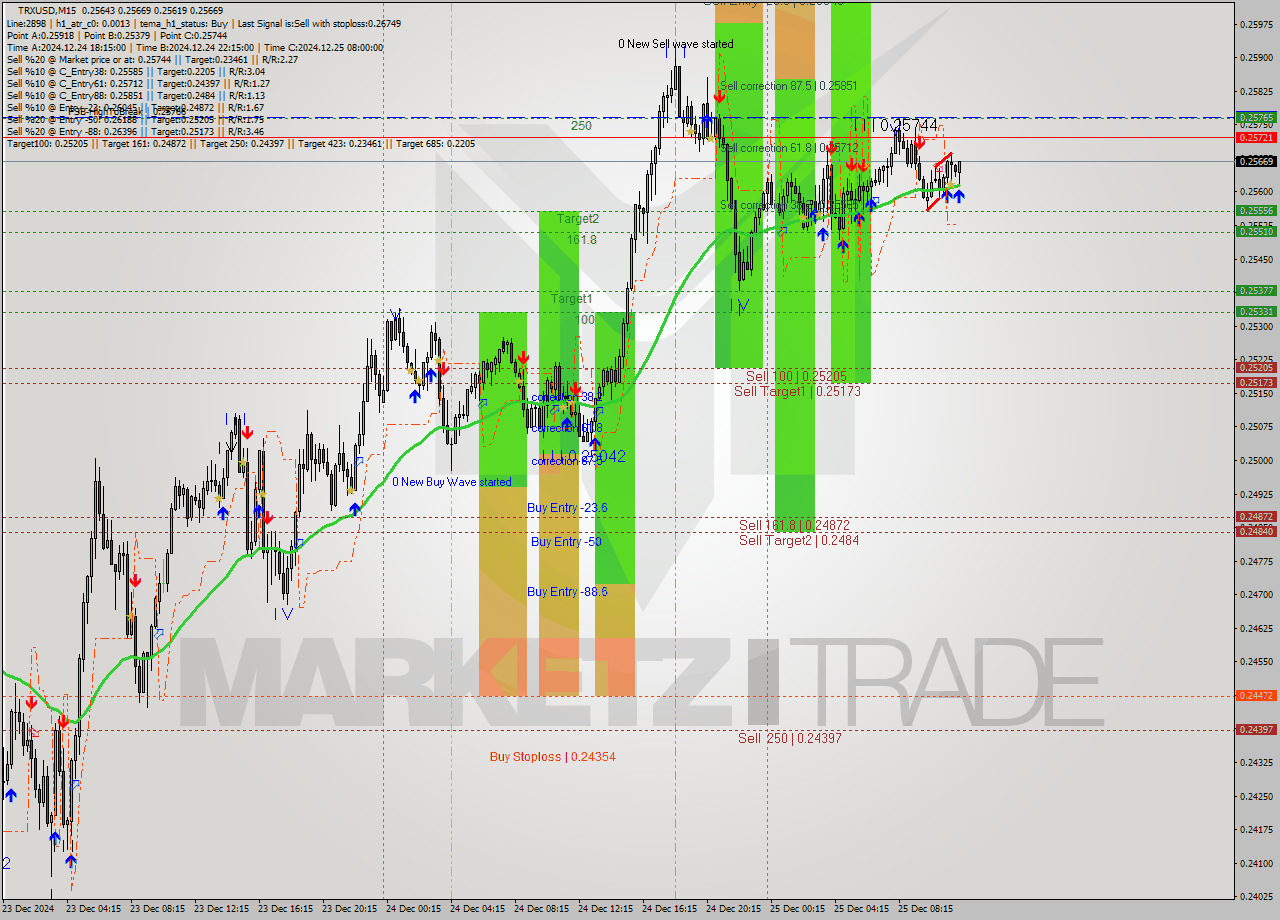Click the green 0.25556 price tag
This screenshot has height=920, width=1280.
[1256, 210]
